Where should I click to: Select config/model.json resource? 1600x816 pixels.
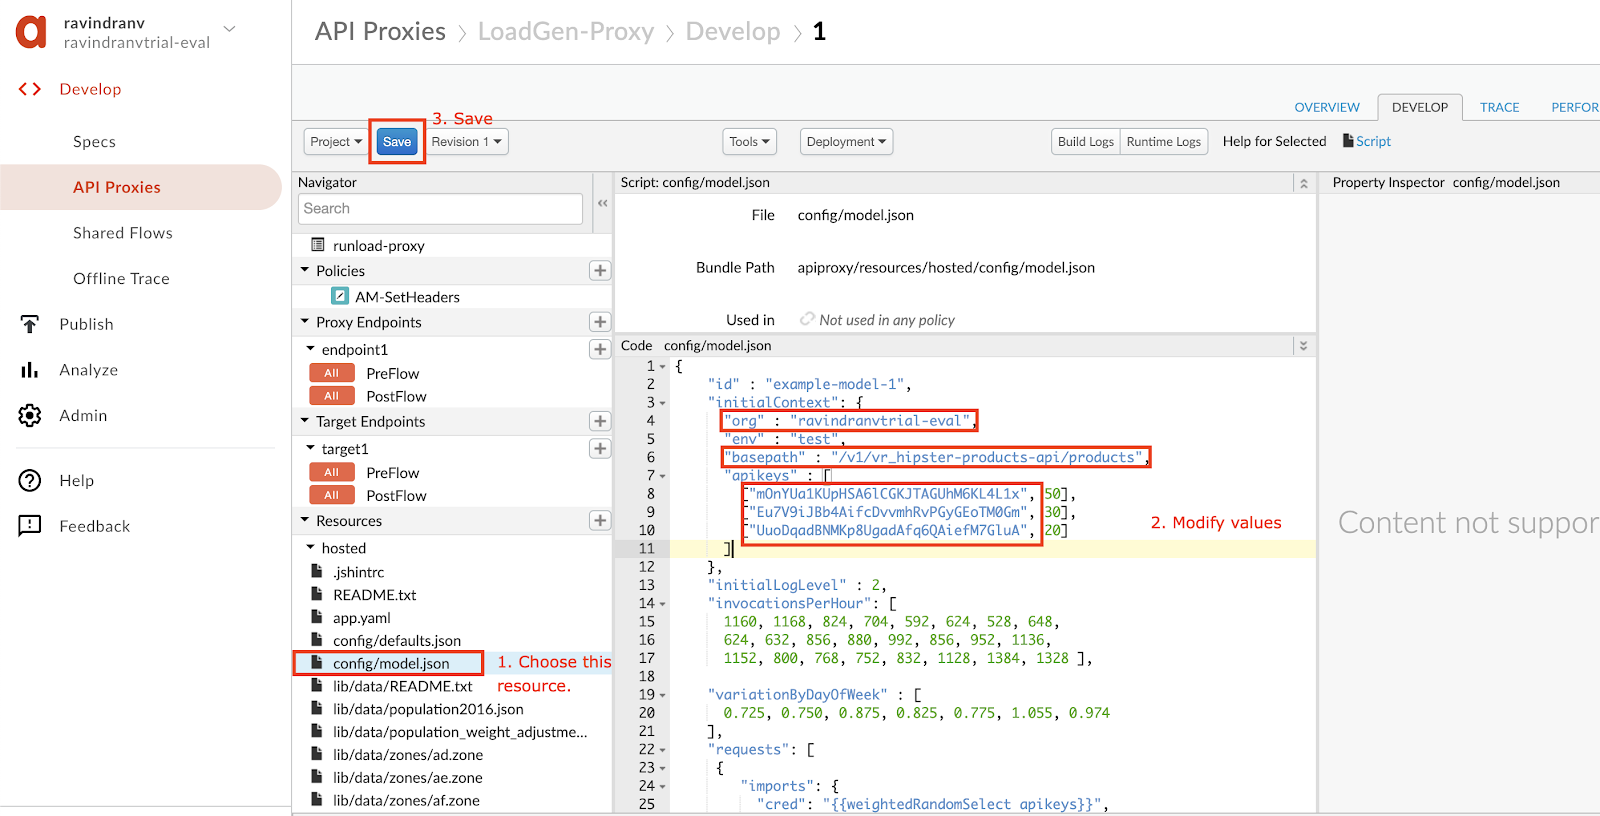pyautogui.click(x=391, y=664)
